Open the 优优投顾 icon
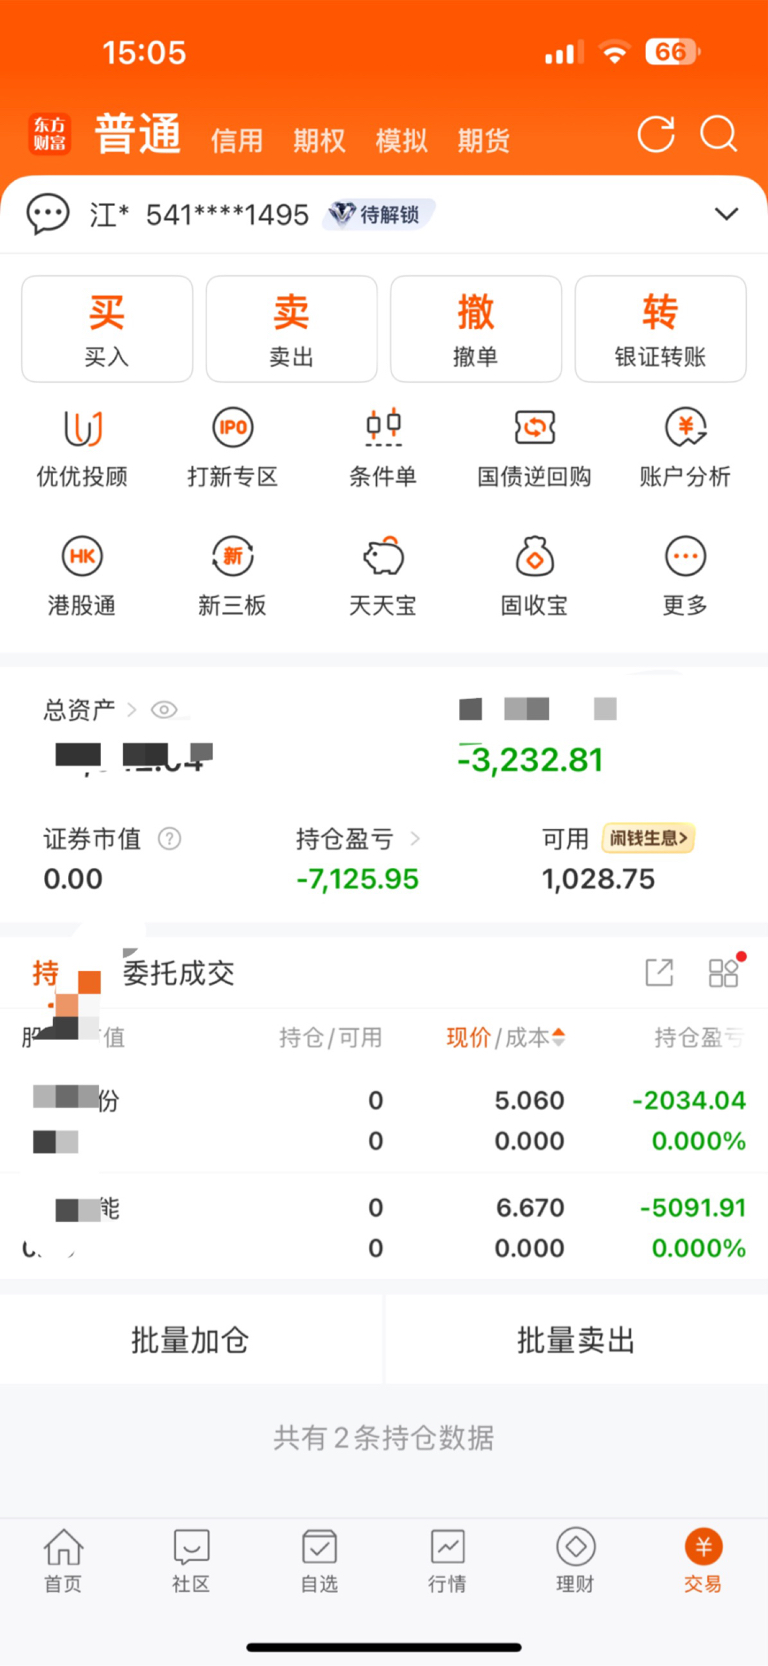Screen dimensions: 768x1666 pyautogui.click(x=82, y=428)
